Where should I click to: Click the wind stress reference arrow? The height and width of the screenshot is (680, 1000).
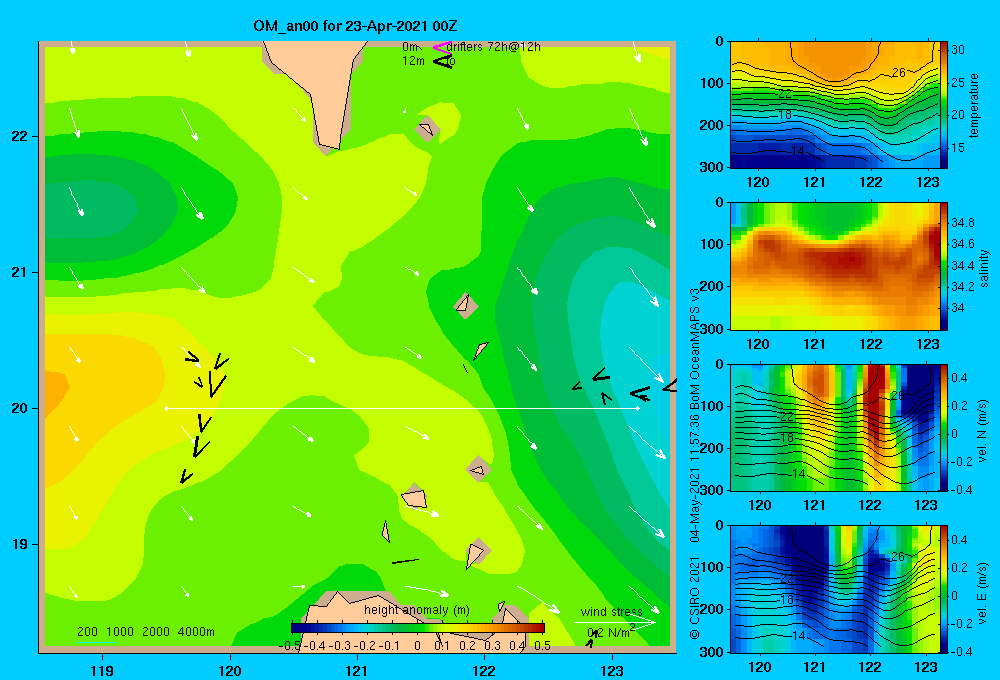[x=614, y=623]
